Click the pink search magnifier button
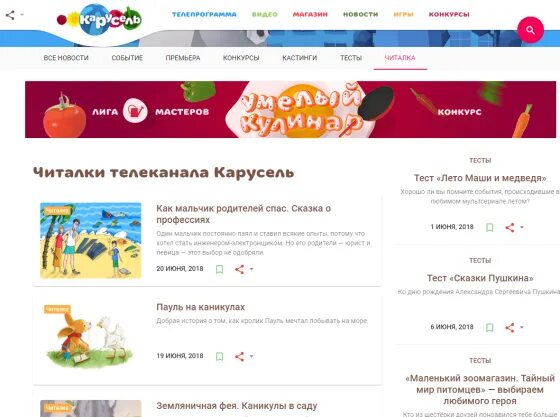Screen dimensions: 560x417 click(x=530, y=30)
